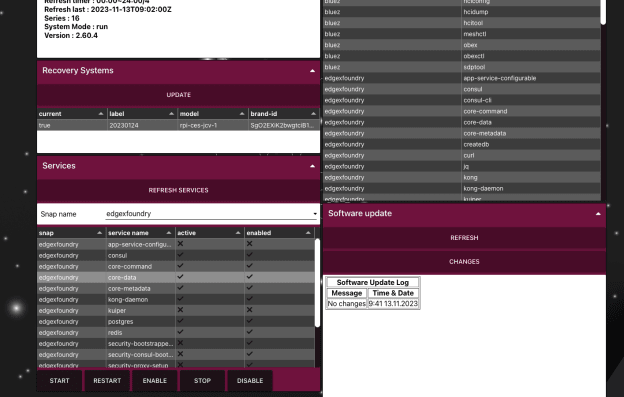Select the core-data service row
Screen dimensions: 624x397
tap(176, 277)
